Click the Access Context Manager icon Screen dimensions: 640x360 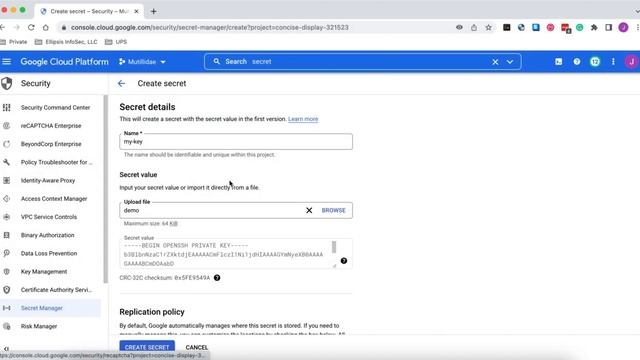tap(7, 199)
